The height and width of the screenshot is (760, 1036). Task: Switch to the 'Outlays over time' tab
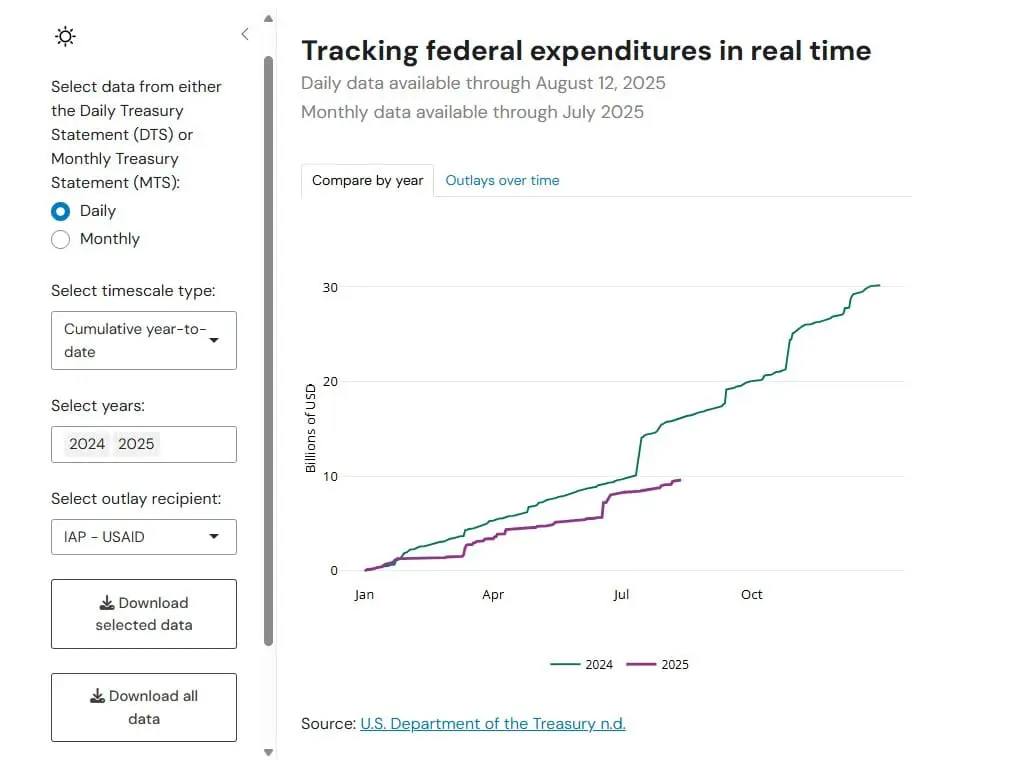click(x=502, y=181)
